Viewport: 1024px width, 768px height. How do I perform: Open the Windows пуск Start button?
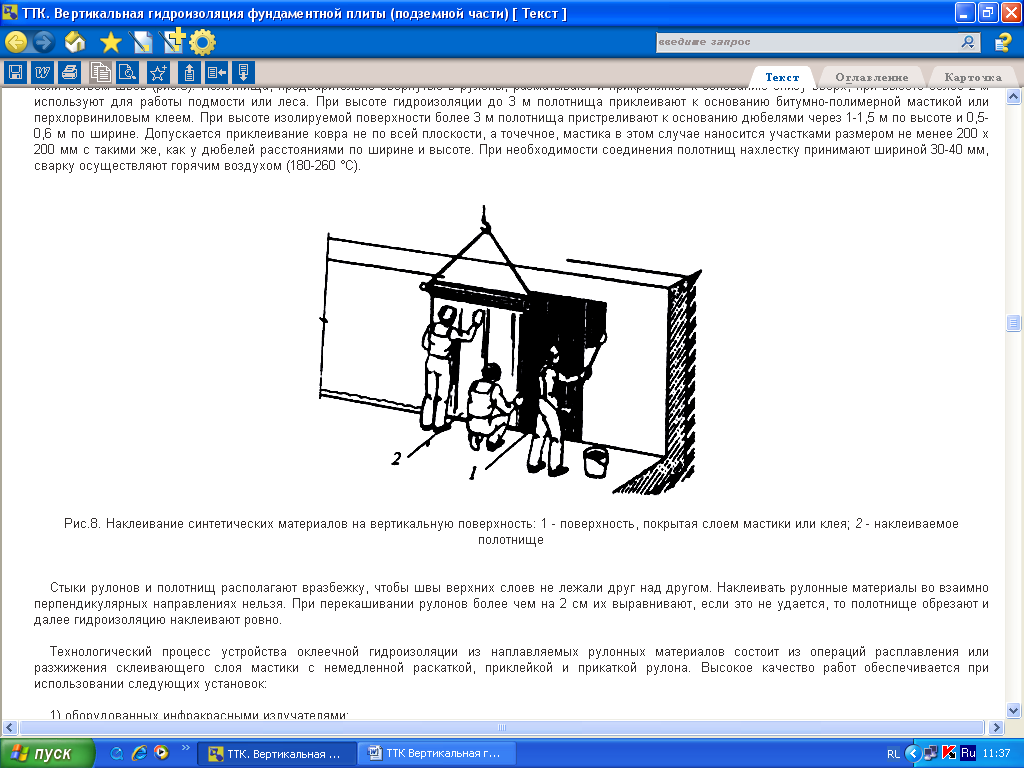point(47,754)
